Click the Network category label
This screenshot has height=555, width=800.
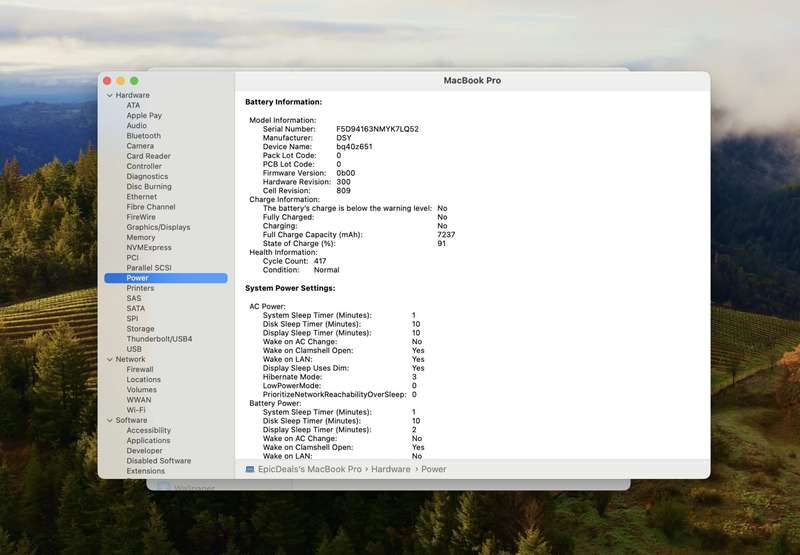coord(130,360)
